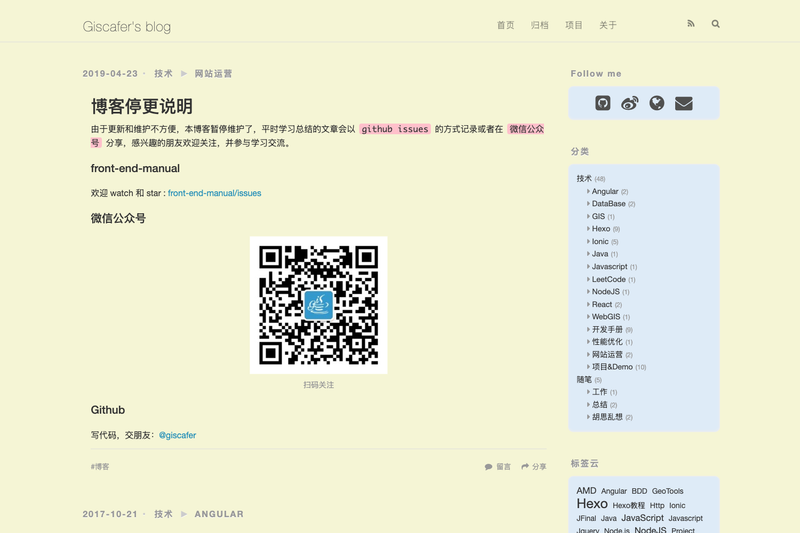Select Http tag in tag cloud
Image resolution: width=800 pixels, height=533 pixels.
click(657, 505)
